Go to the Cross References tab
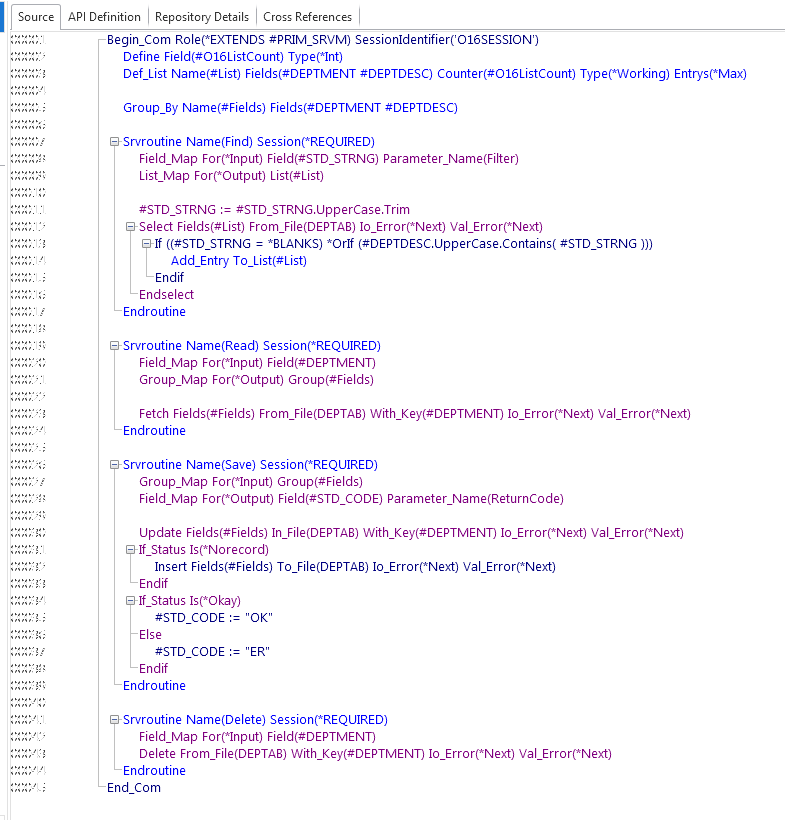The height and width of the screenshot is (820, 785). click(307, 17)
